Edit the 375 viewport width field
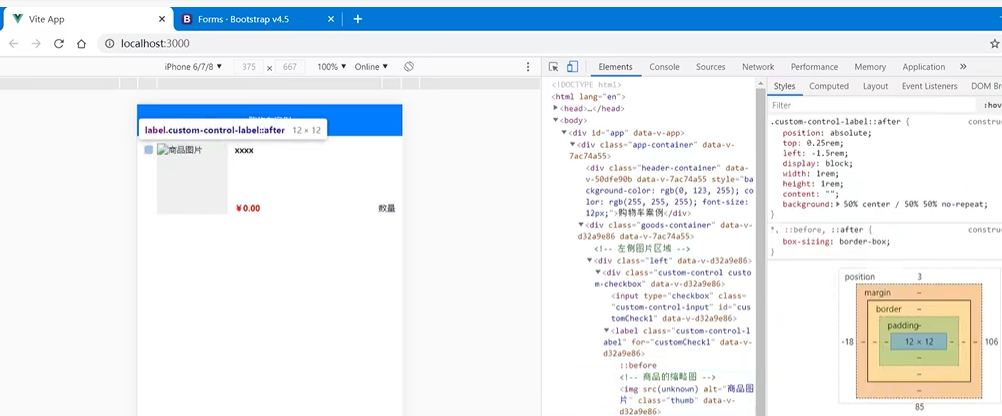The width and height of the screenshot is (1002, 416). [249, 67]
